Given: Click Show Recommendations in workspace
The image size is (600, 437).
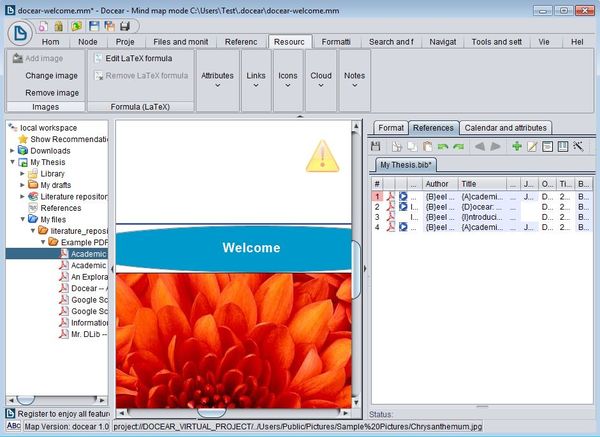Looking at the screenshot, I should pyautogui.click(x=63, y=139).
